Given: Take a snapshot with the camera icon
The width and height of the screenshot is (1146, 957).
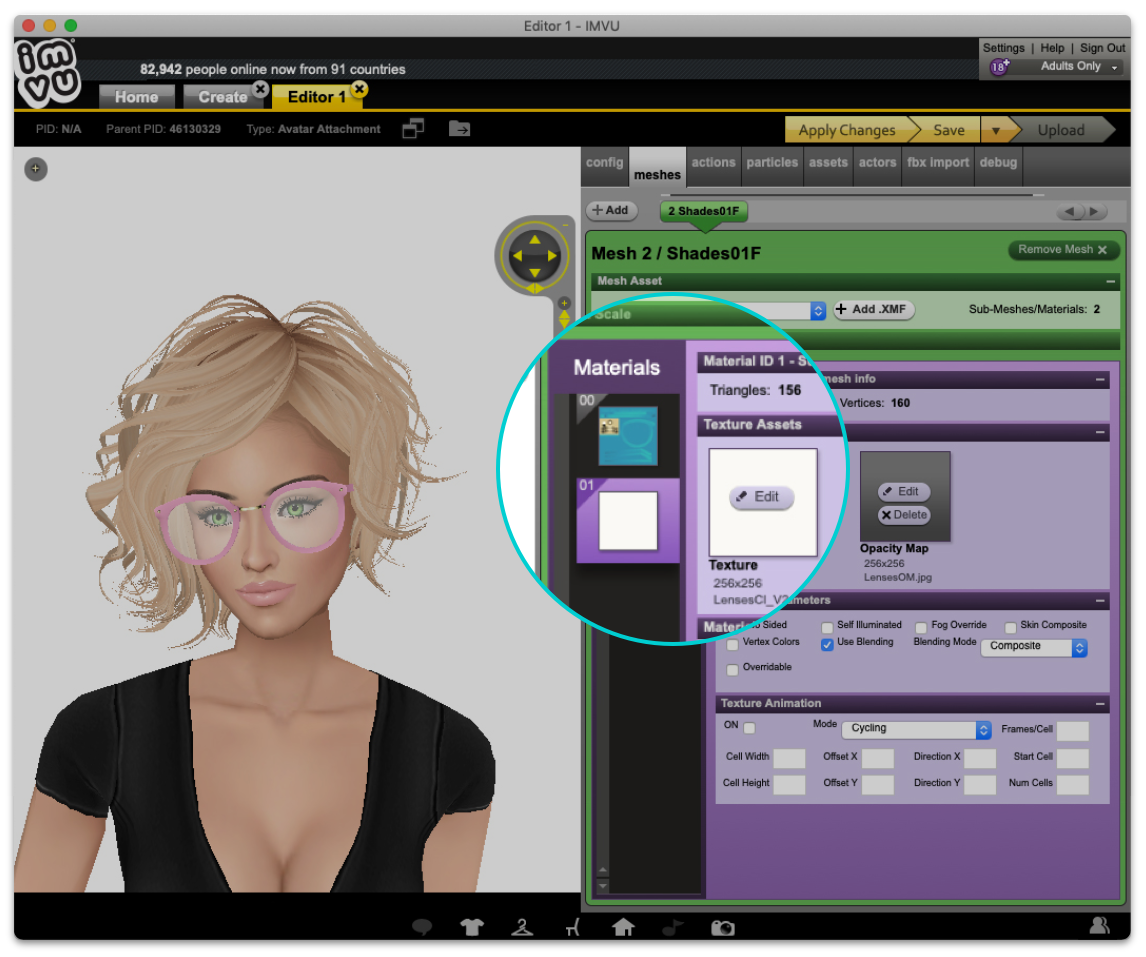Looking at the screenshot, I should tap(722, 927).
